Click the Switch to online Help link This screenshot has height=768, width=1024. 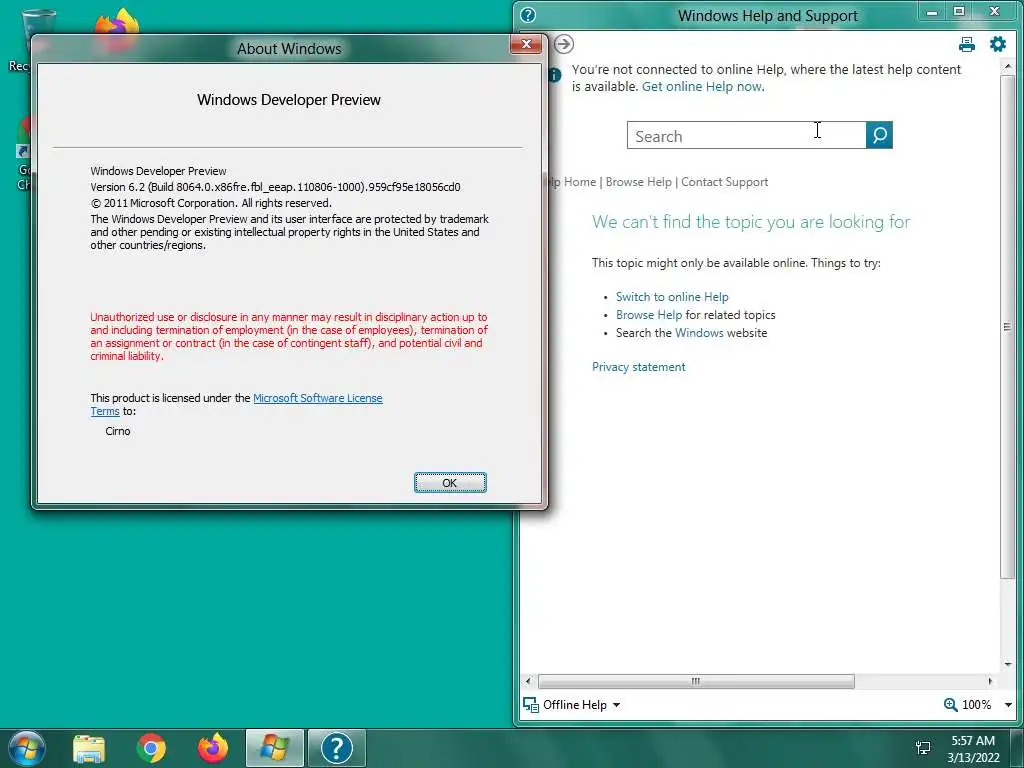672,296
